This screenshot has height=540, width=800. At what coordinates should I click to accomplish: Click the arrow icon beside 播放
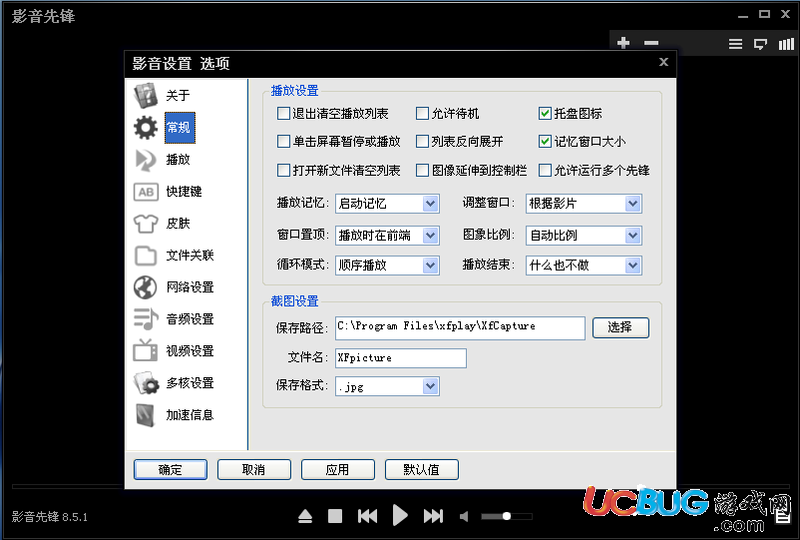tap(145, 160)
